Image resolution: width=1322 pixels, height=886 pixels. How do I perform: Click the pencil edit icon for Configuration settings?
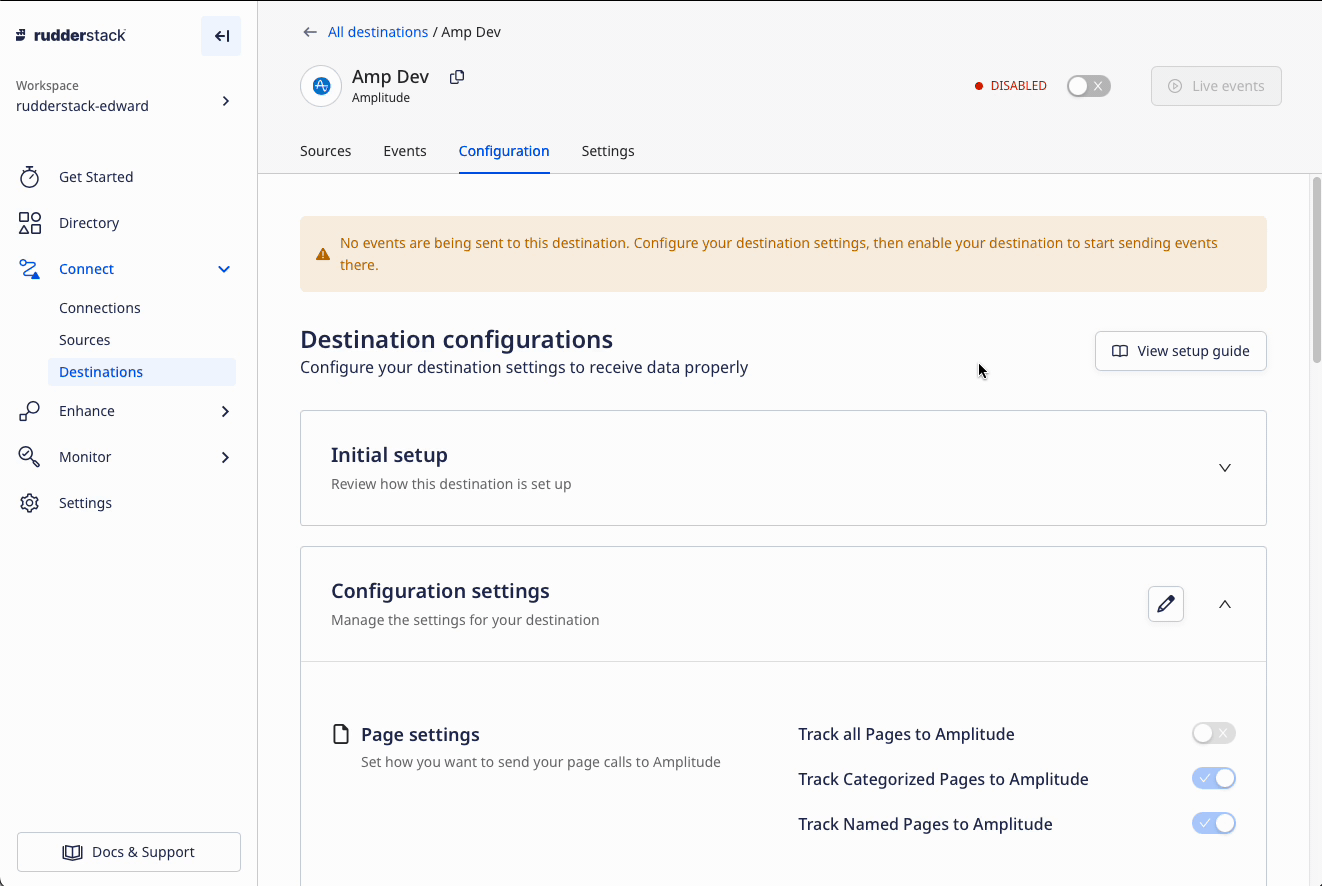tap(1165, 604)
